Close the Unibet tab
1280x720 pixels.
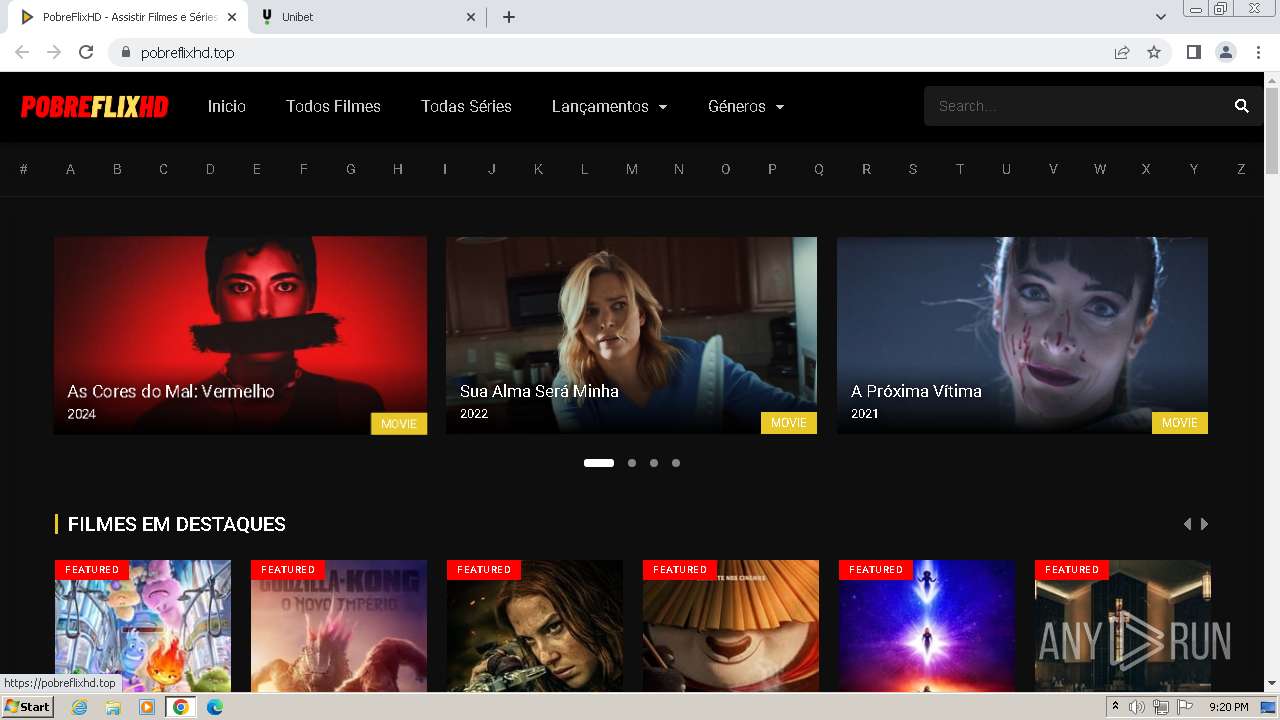tap(472, 17)
